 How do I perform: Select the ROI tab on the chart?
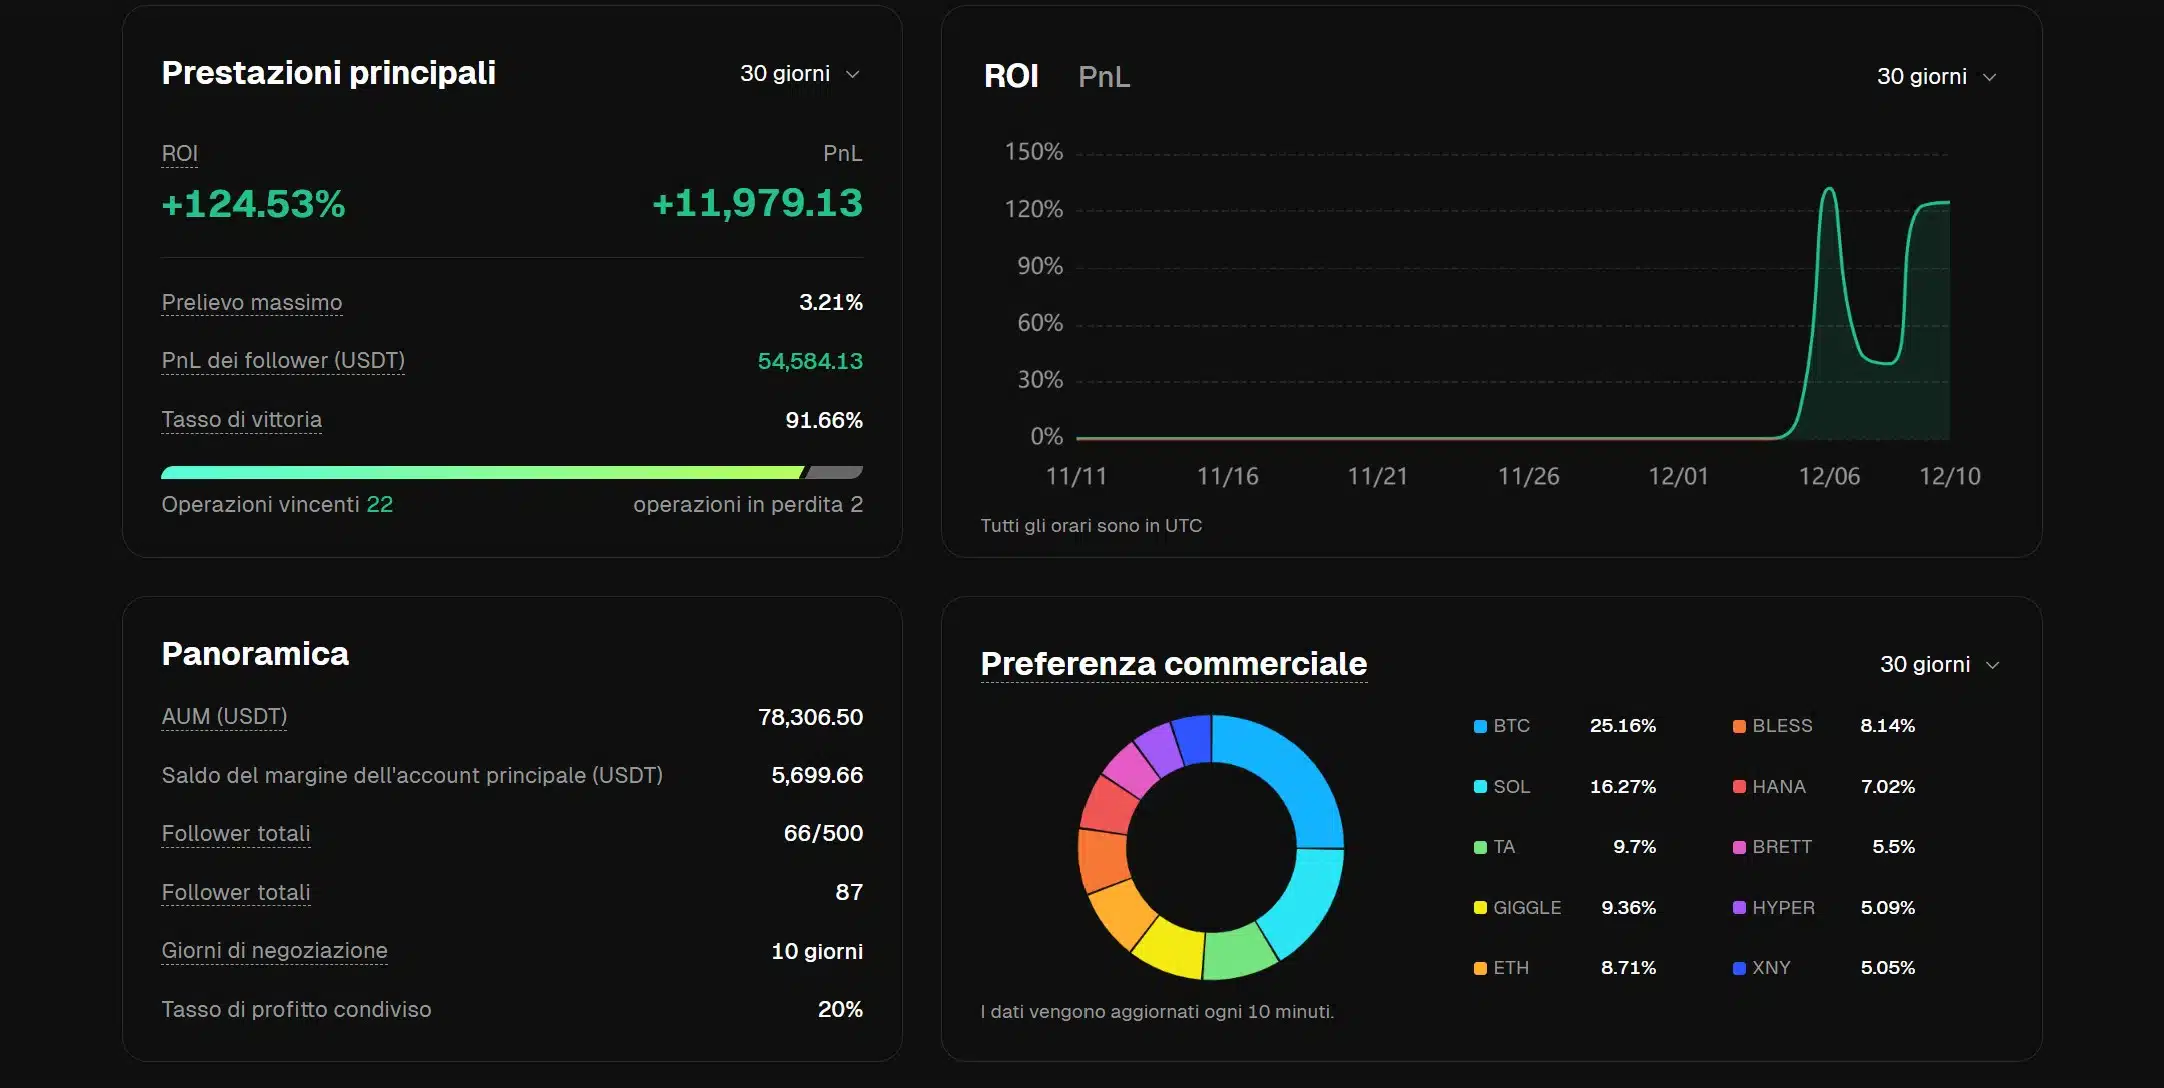[x=1011, y=75]
